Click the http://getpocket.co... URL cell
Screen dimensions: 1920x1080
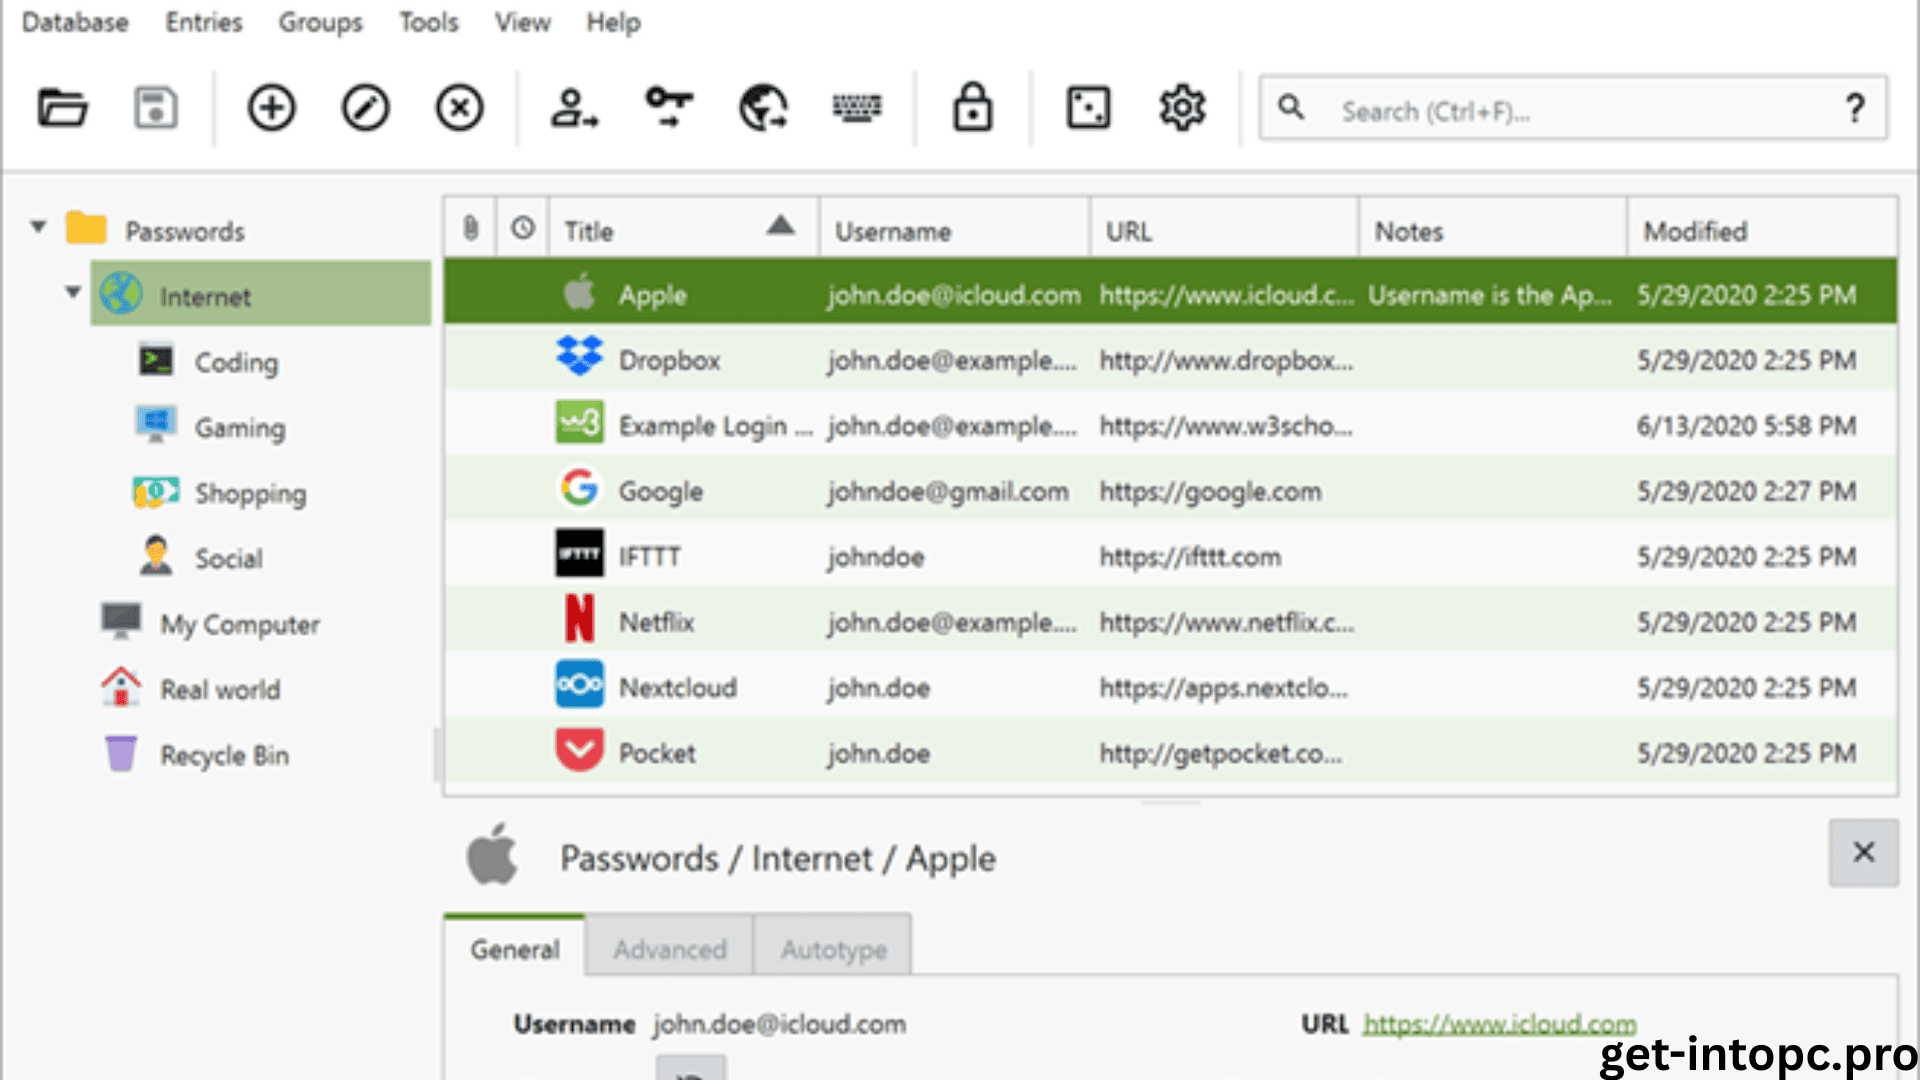tap(1221, 753)
